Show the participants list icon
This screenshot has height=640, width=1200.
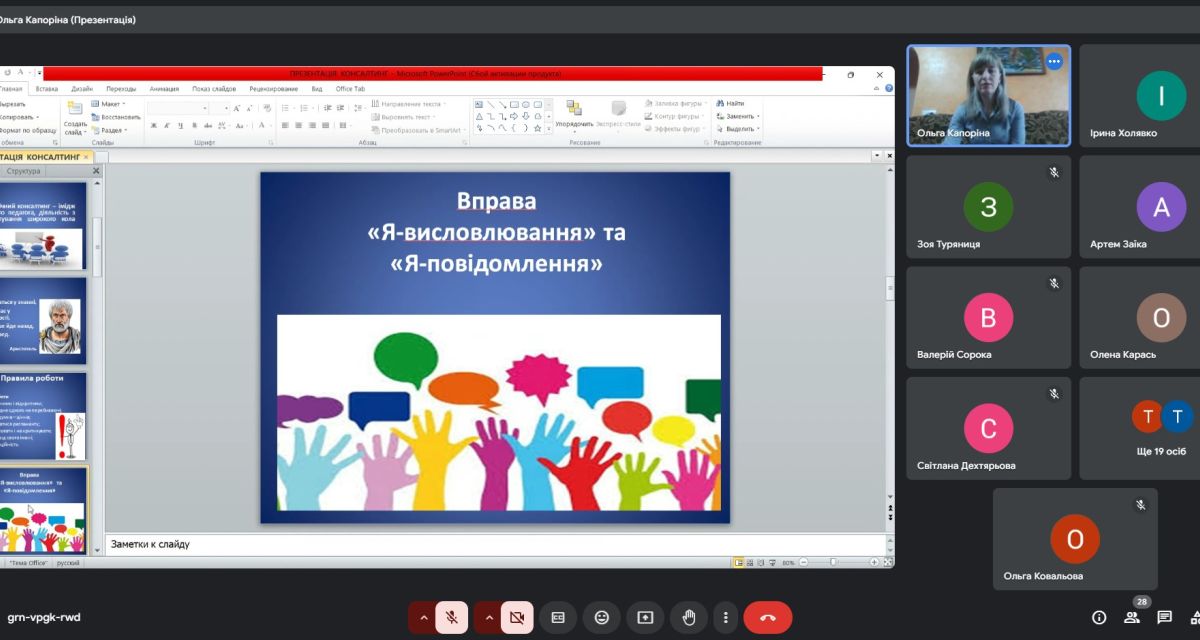[1132, 618]
